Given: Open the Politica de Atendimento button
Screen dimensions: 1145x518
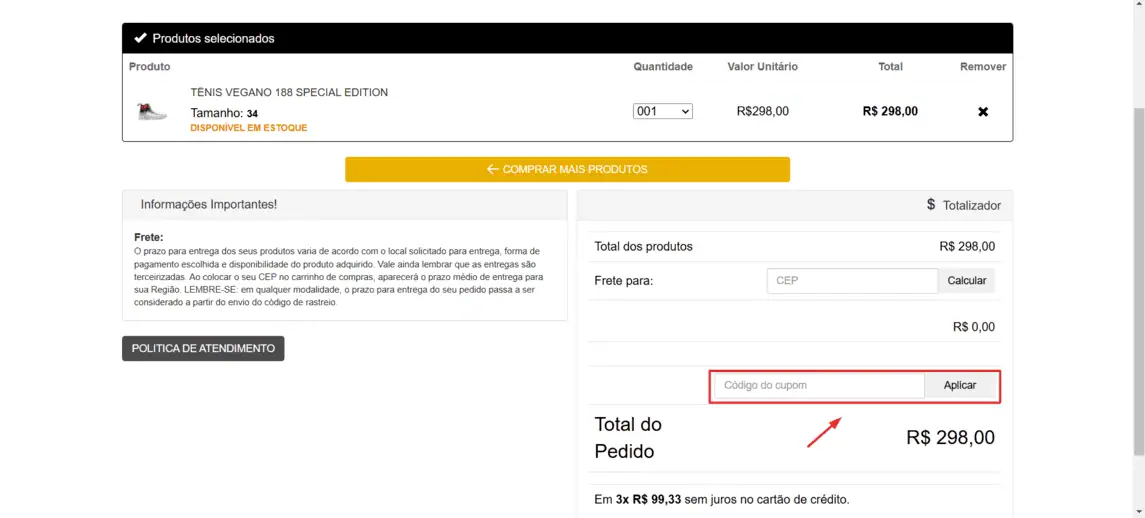Looking at the screenshot, I should tap(203, 348).
